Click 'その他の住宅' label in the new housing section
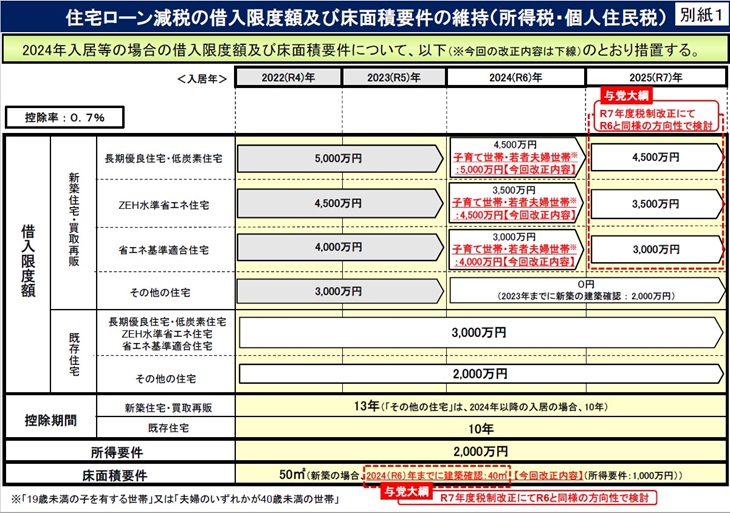Image resolution: width=730 pixels, height=513 pixels. click(x=160, y=292)
